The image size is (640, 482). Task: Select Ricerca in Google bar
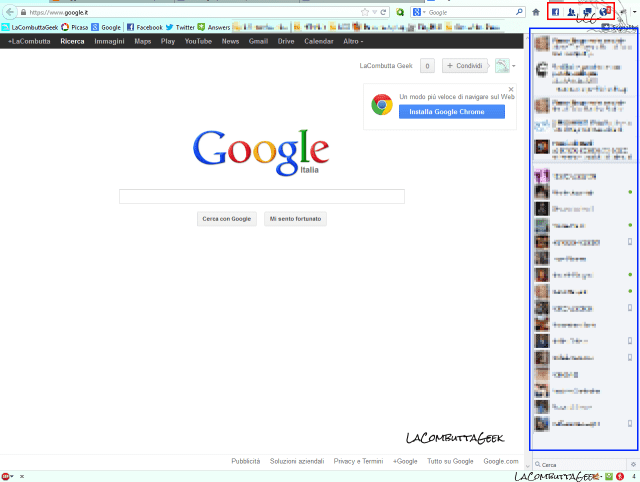(72, 41)
